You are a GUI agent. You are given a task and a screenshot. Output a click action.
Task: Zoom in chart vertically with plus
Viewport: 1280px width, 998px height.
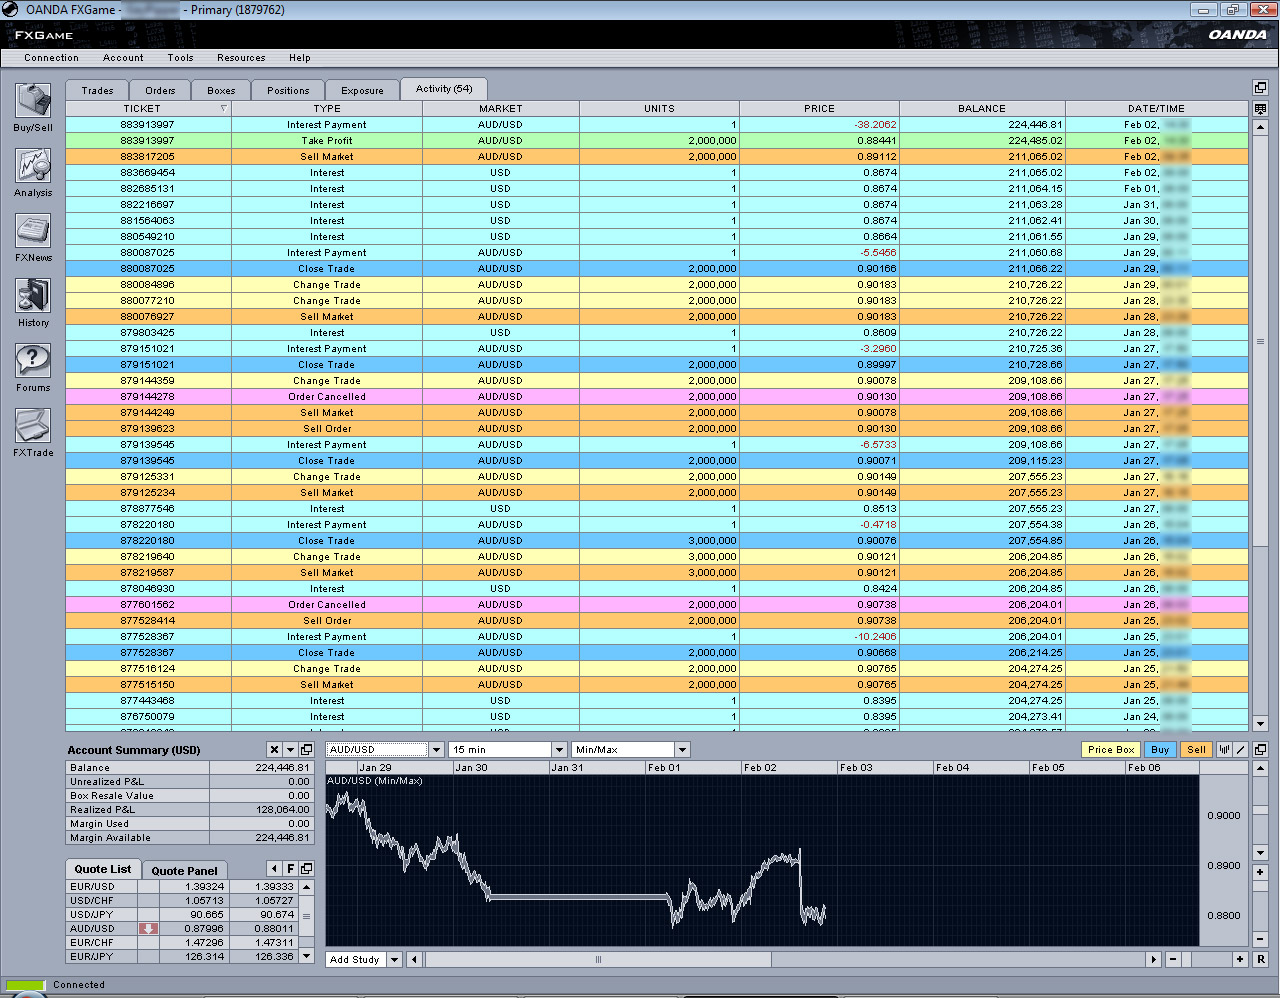1260,873
